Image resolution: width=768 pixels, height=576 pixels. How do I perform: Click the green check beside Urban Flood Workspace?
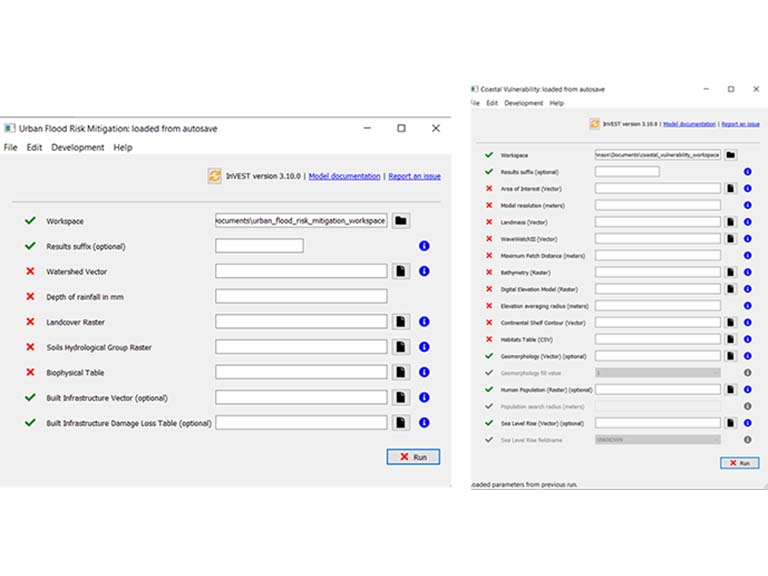pyautogui.click(x=30, y=220)
